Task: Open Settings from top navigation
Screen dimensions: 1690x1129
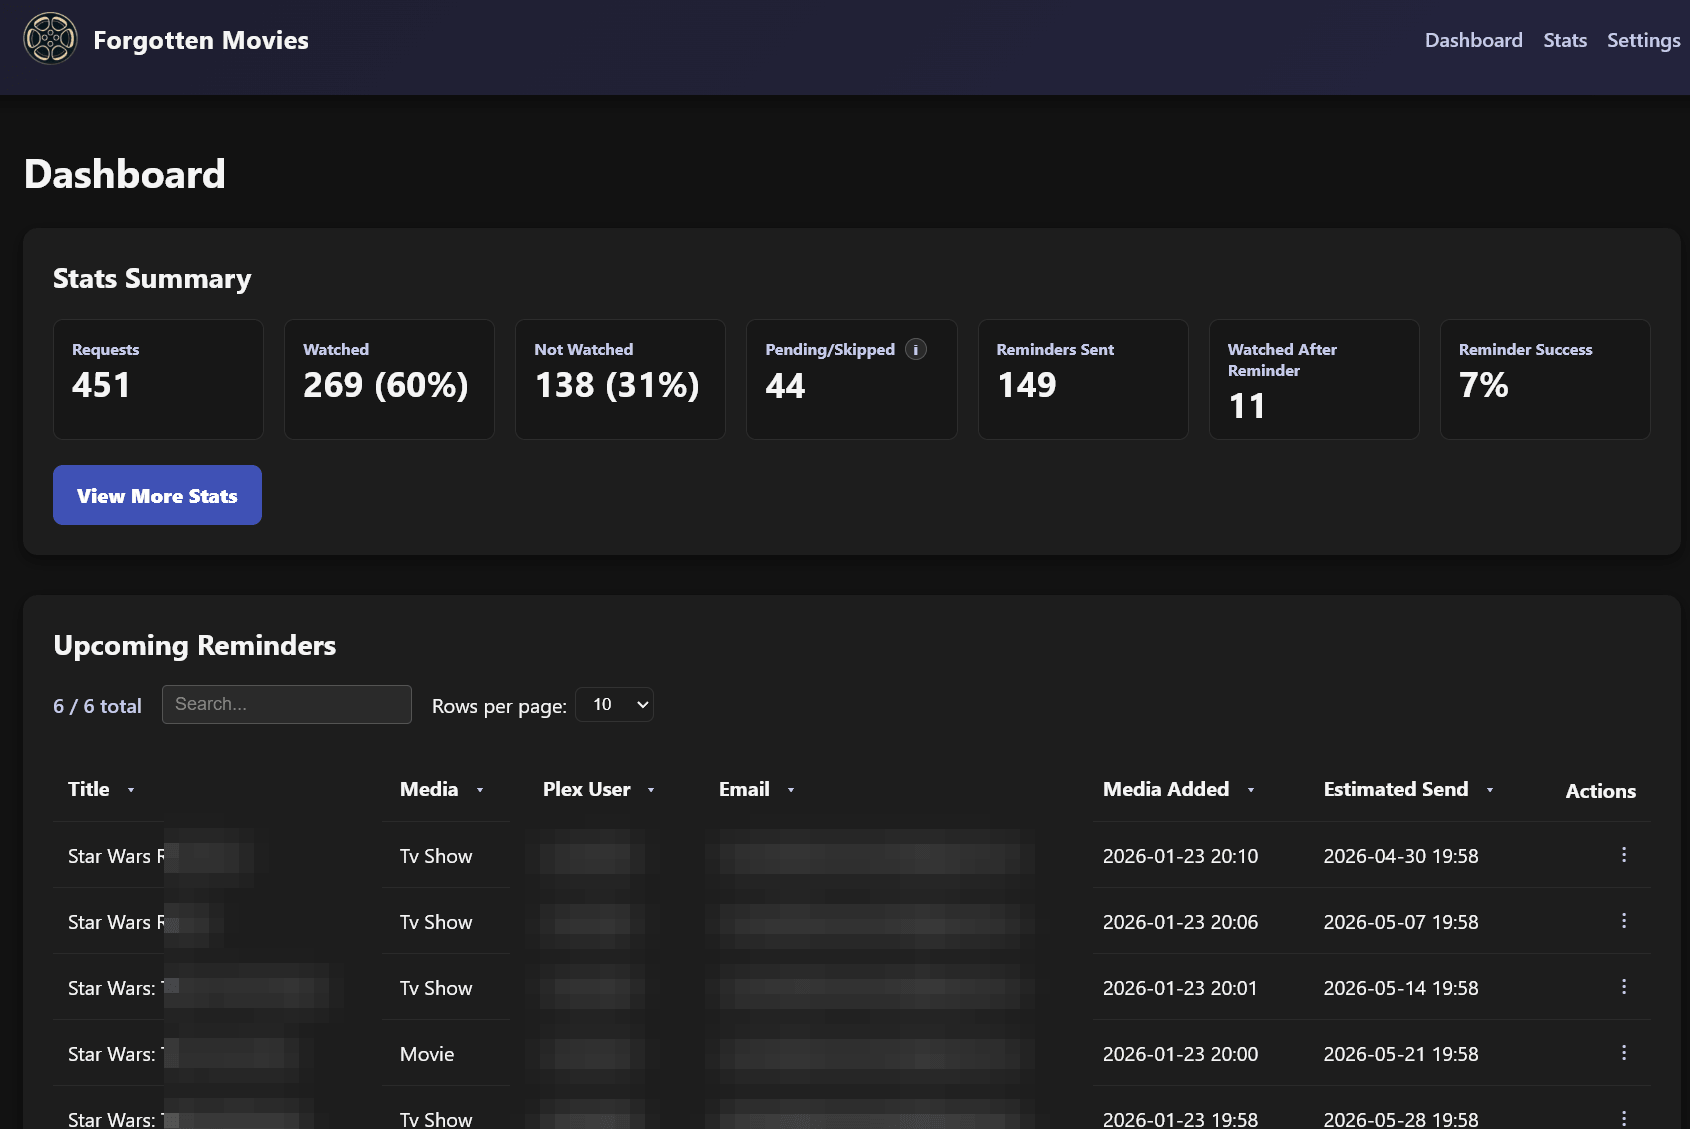Action: pyautogui.click(x=1643, y=40)
